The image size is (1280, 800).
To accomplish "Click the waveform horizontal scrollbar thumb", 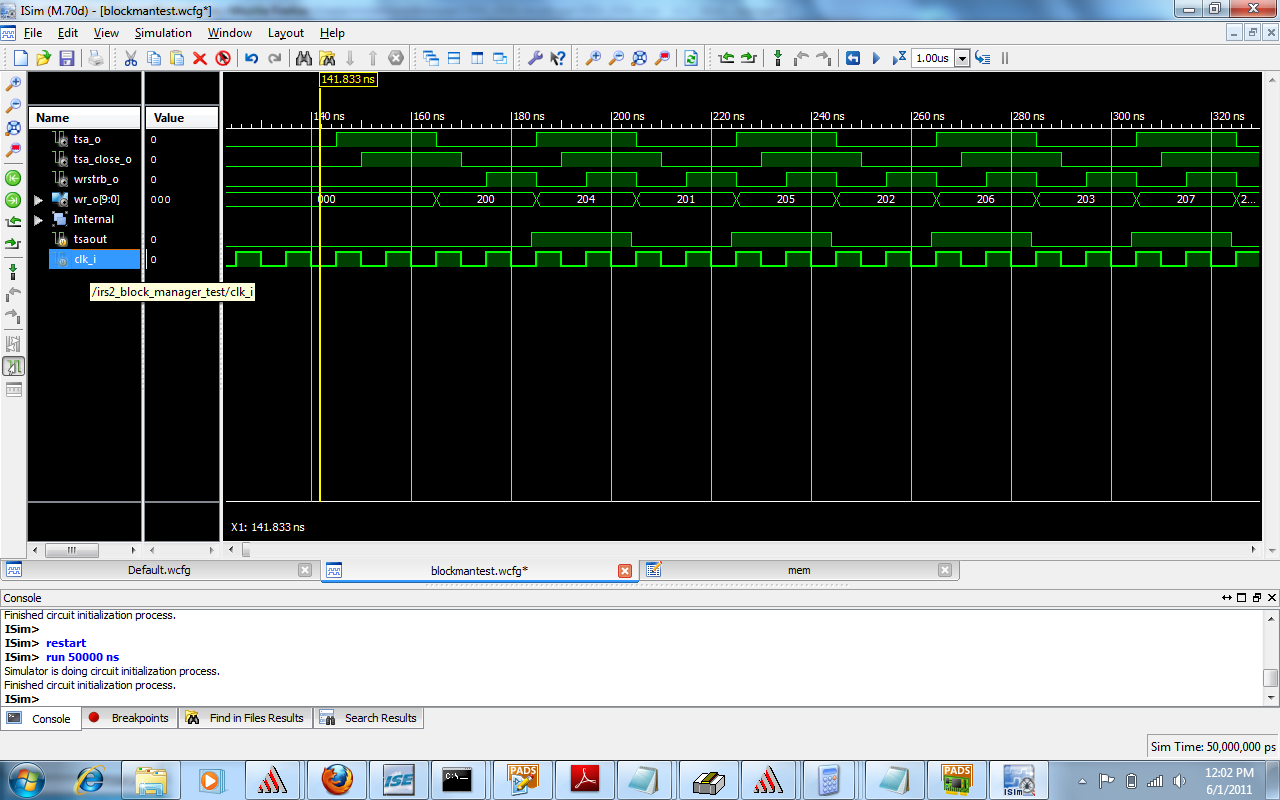I will tap(246, 550).
